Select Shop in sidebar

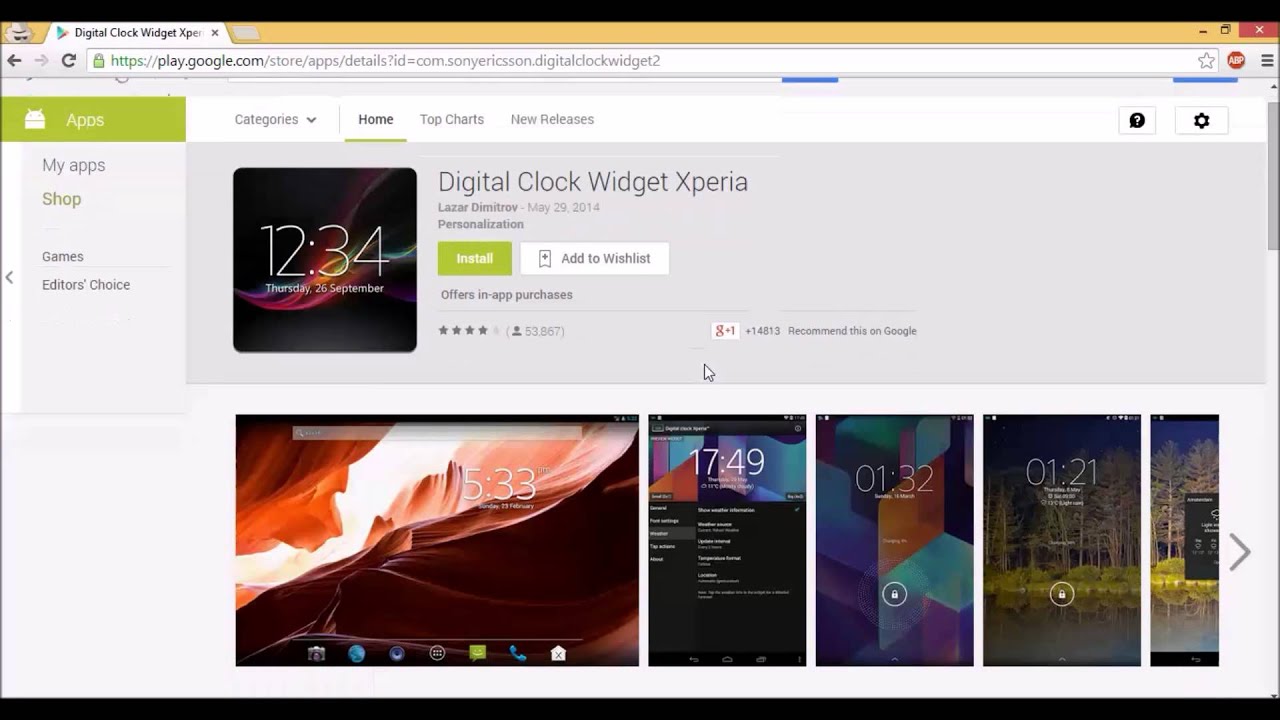[x=62, y=199]
